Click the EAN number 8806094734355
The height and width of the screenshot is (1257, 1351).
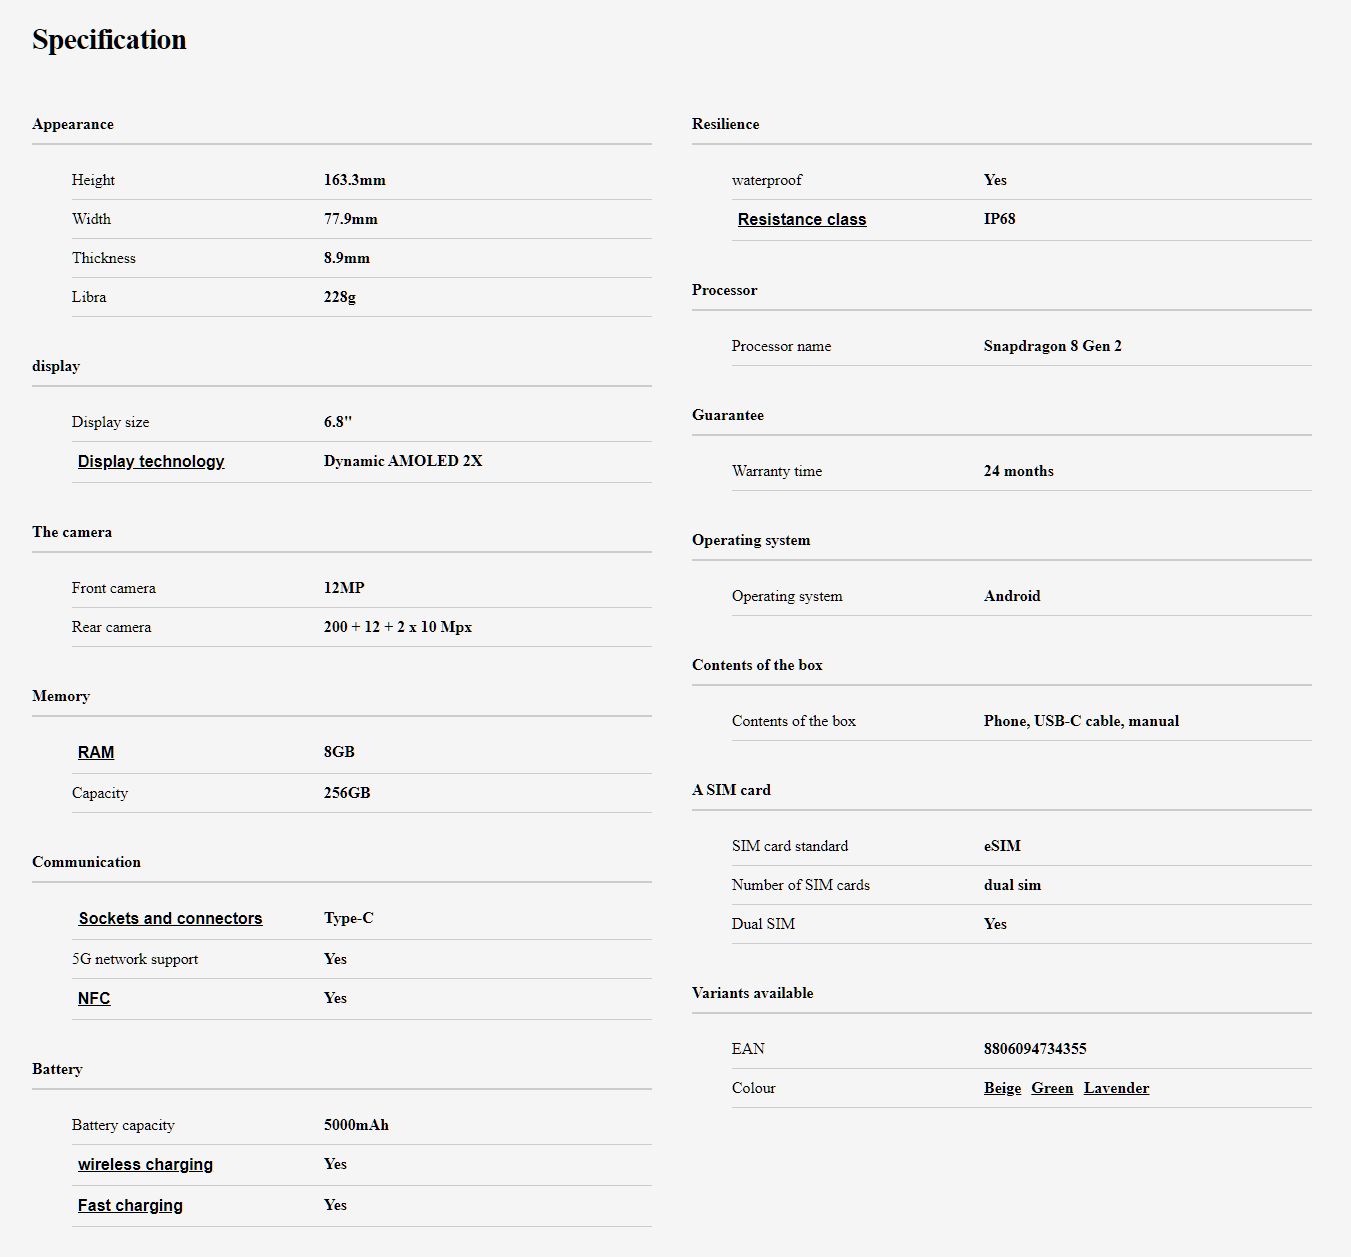click(1035, 1049)
